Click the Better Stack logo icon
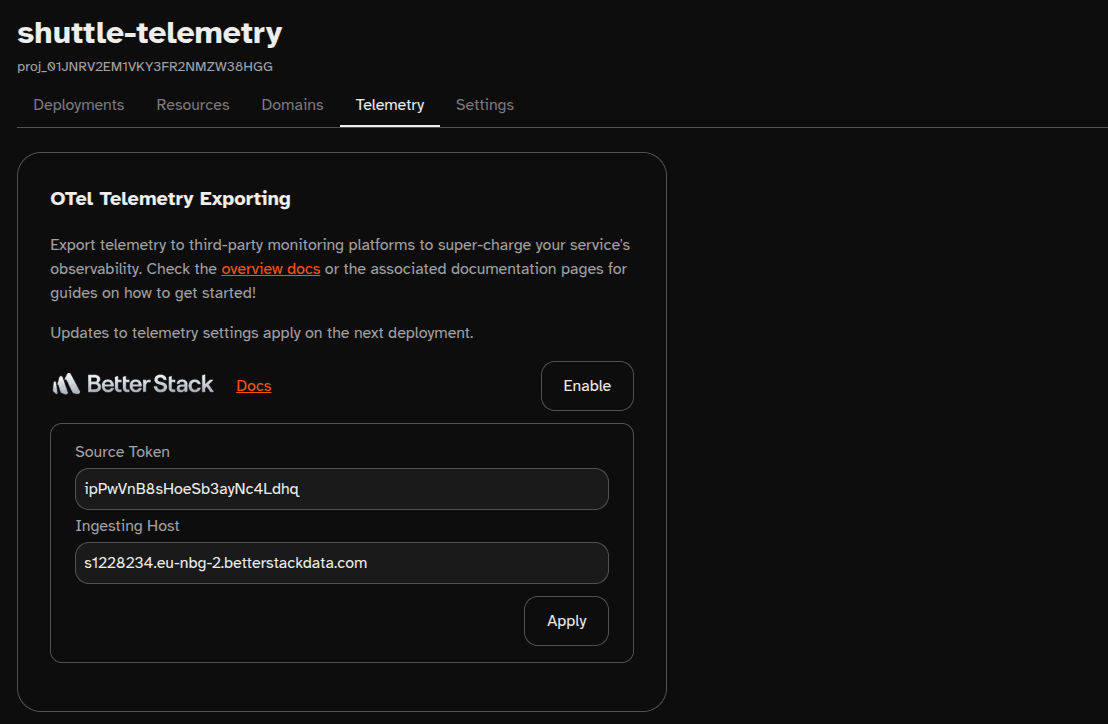1108x724 pixels. tap(65, 384)
